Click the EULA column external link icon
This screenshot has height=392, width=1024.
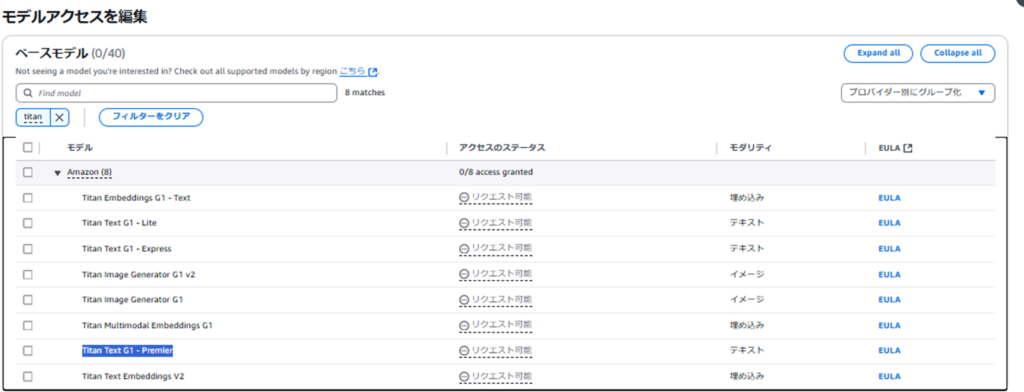[x=908, y=148]
